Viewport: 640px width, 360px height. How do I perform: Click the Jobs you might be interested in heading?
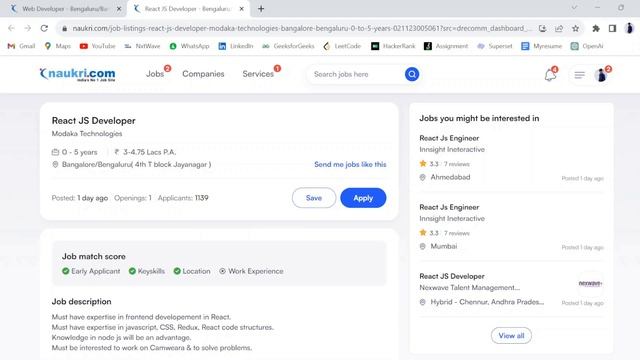479,118
